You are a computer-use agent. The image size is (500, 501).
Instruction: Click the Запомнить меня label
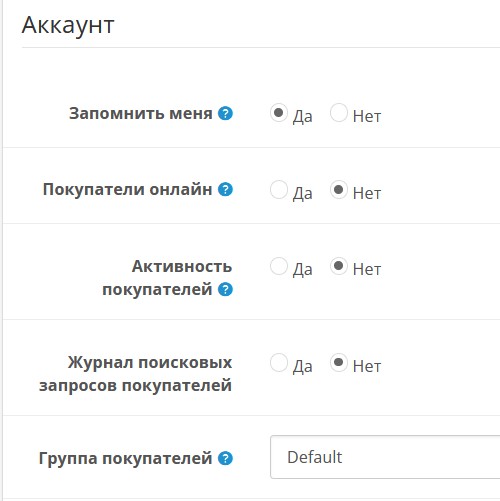[141, 113]
